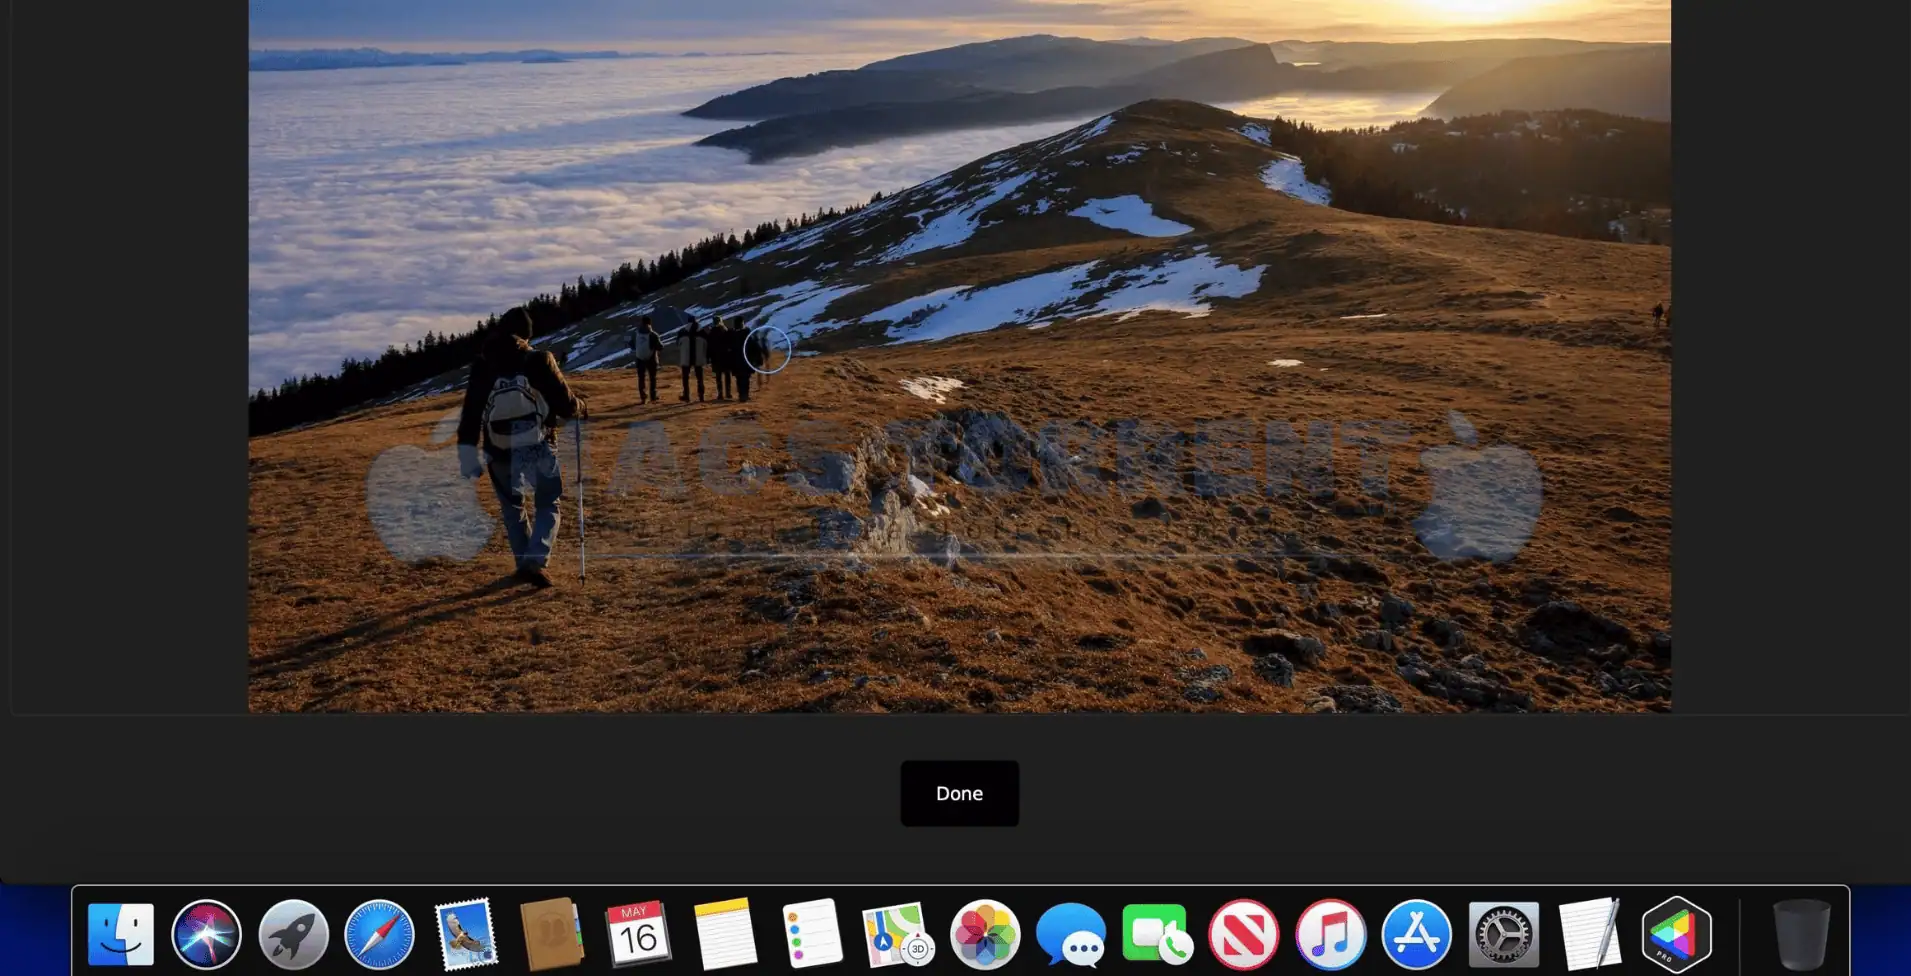The width and height of the screenshot is (1911, 976).
Task: Open System Preferences gear icon
Action: (1503, 935)
